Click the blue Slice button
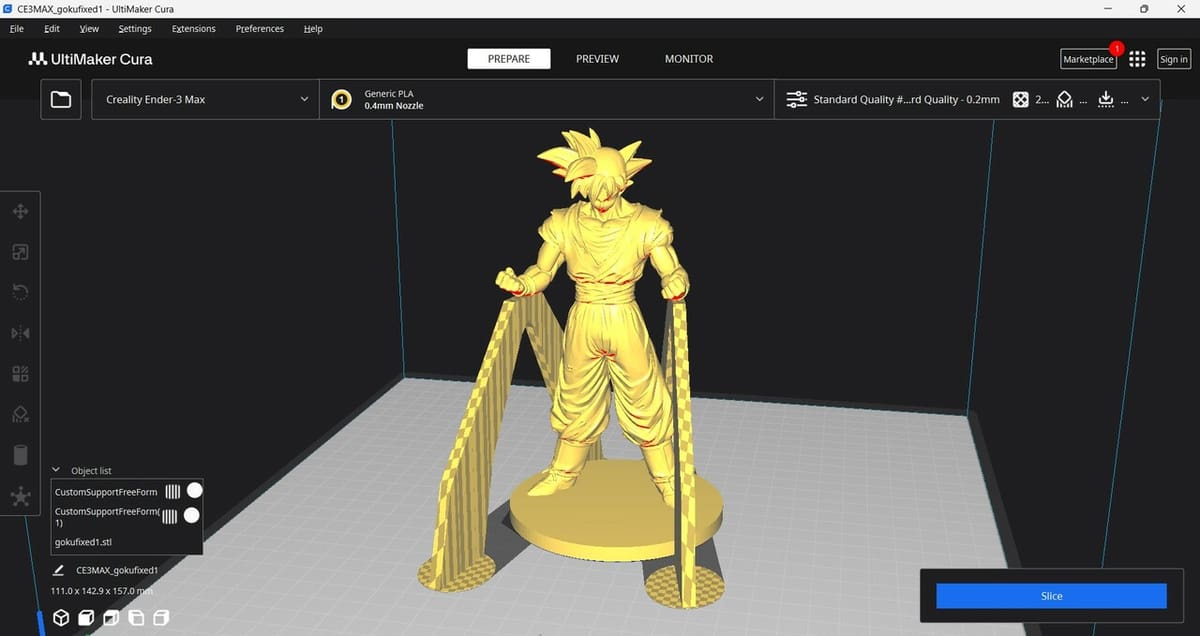 1051,596
